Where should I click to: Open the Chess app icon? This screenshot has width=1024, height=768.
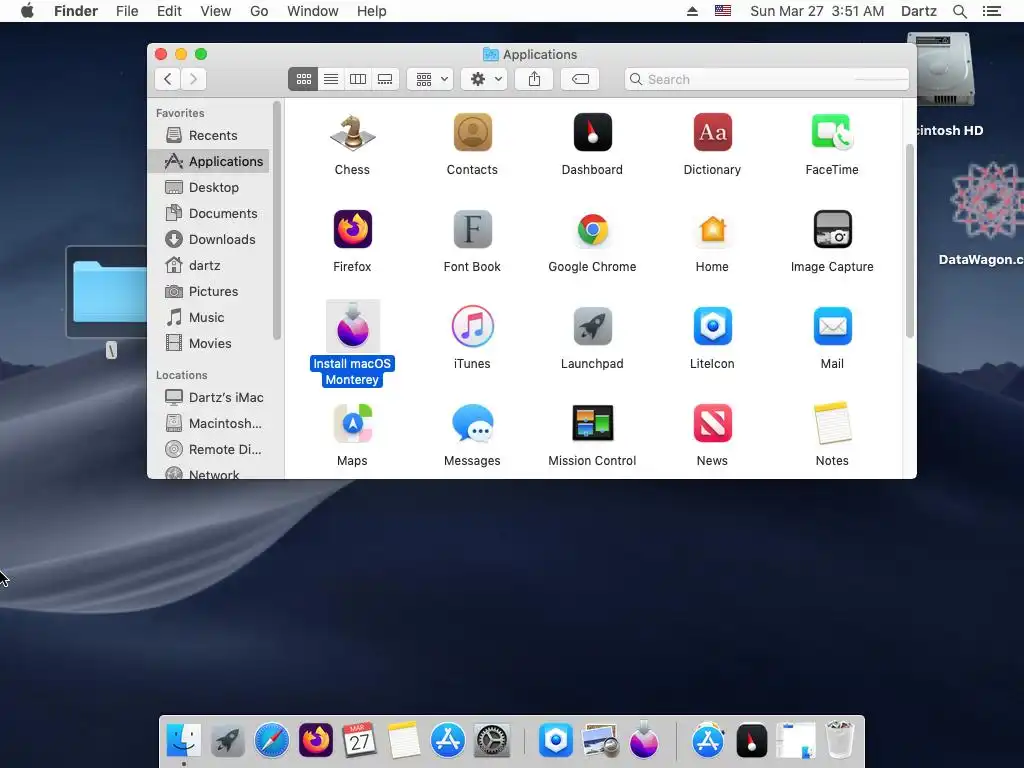352,133
